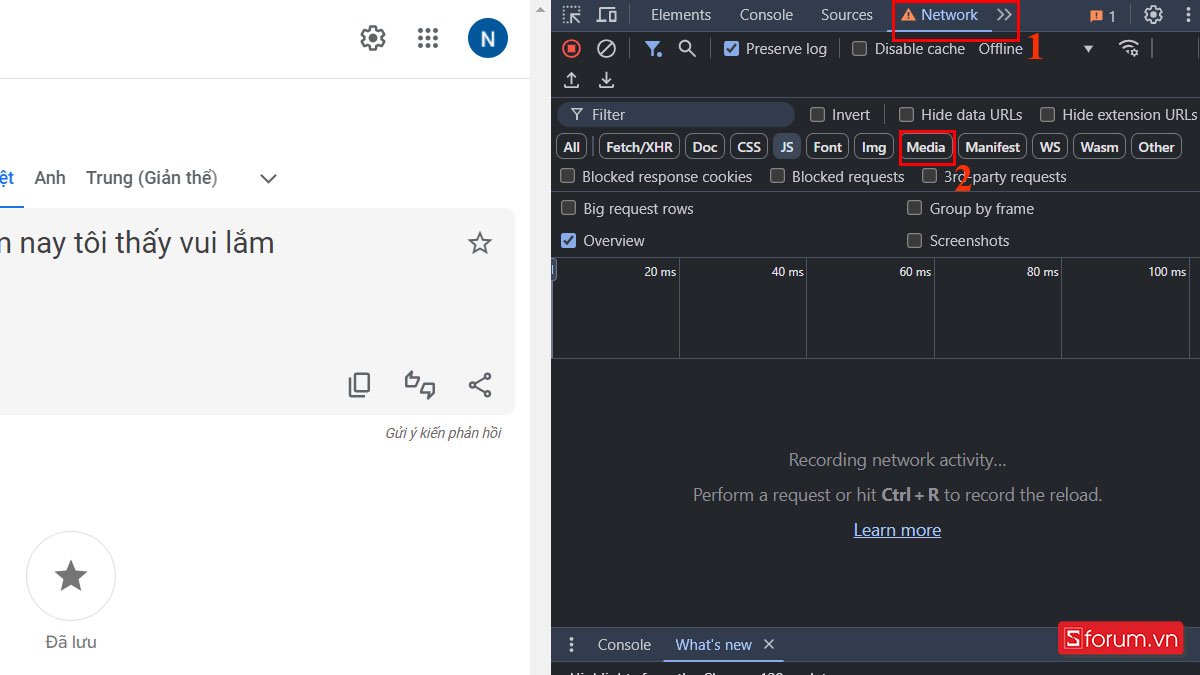Toggle device toolbar emulation icon
Screen dimensions: 1200x675
607,15
